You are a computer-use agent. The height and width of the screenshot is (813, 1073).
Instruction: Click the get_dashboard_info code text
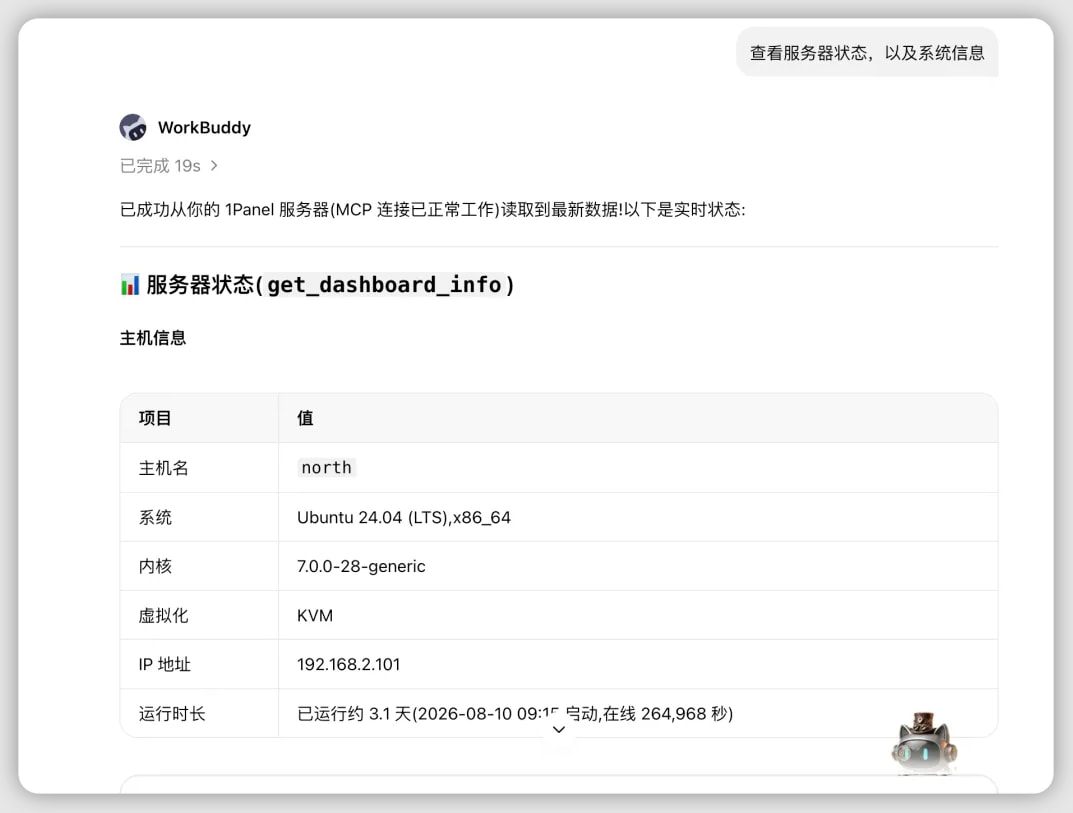[384, 285]
